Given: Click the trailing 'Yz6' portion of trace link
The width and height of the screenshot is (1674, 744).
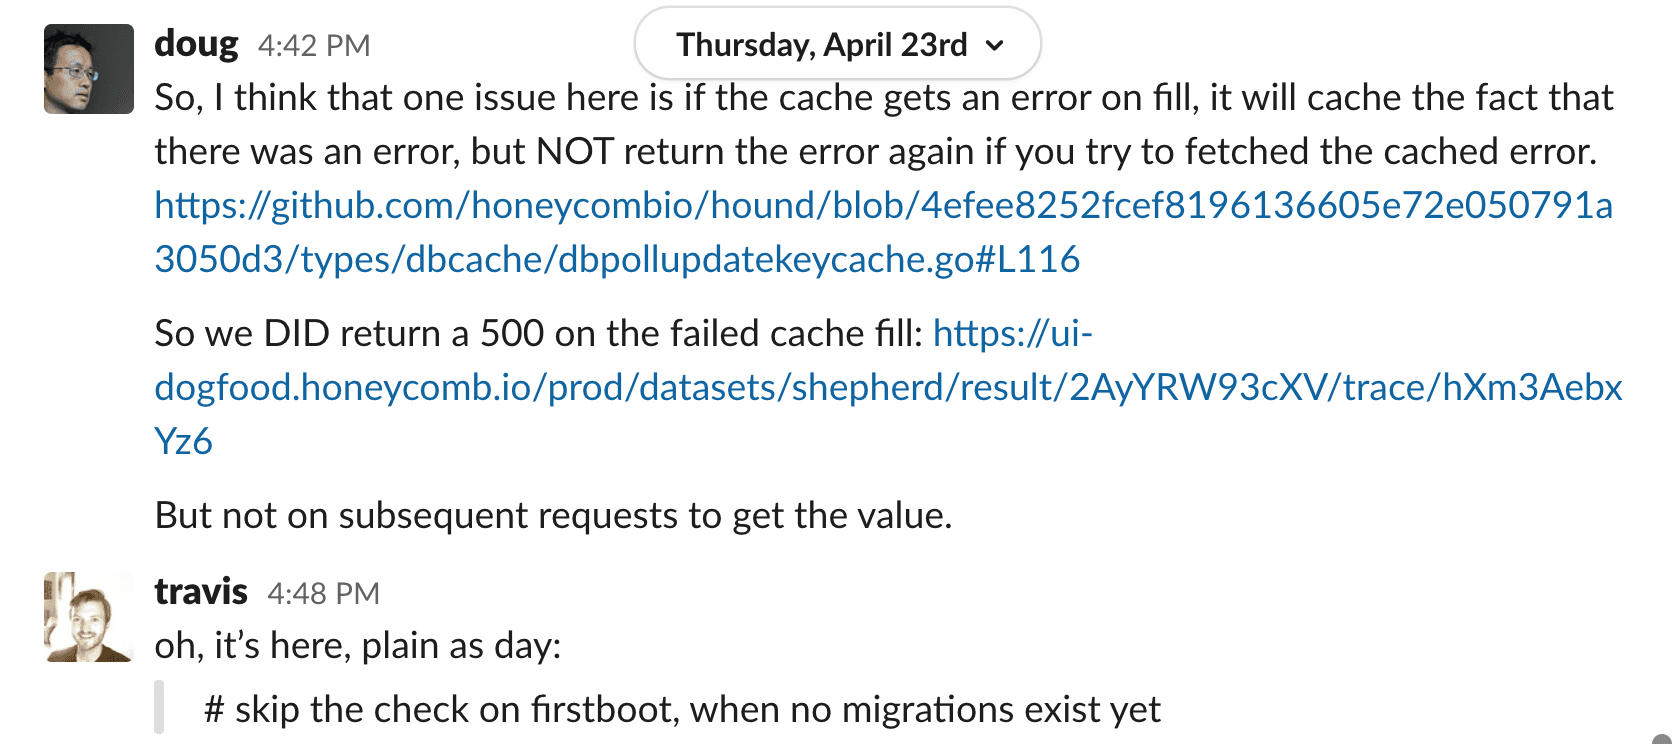Looking at the screenshot, I should click(x=183, y=442).
